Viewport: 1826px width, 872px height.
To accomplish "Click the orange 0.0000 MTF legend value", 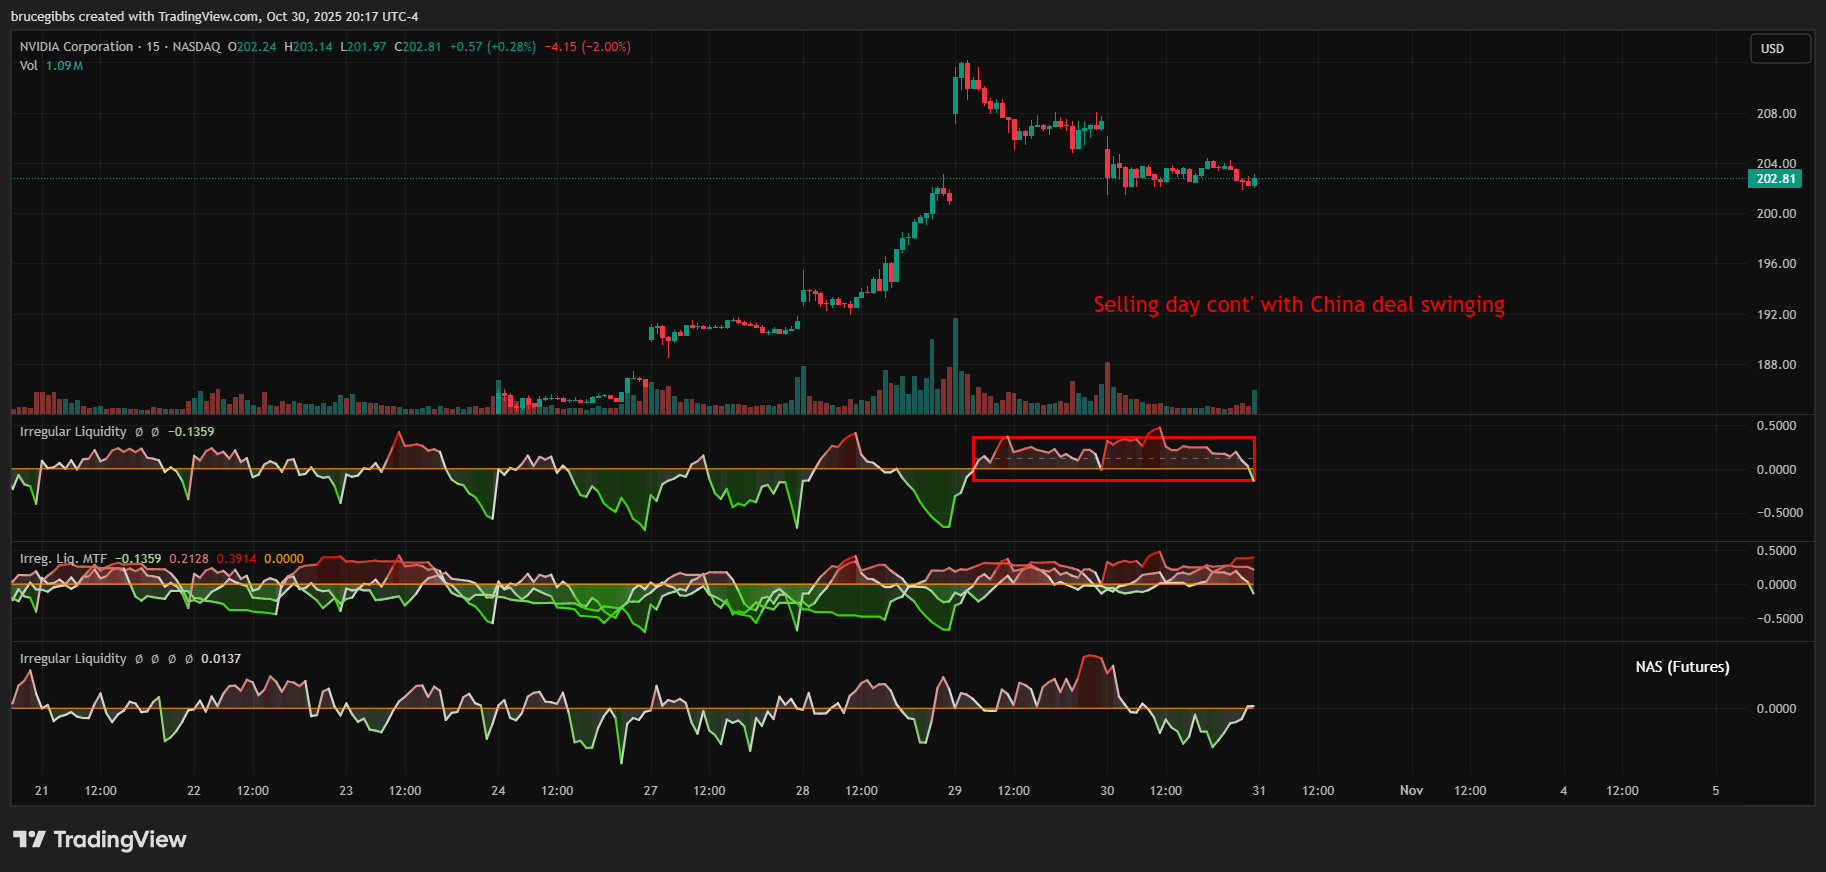I will pos(283,559).
